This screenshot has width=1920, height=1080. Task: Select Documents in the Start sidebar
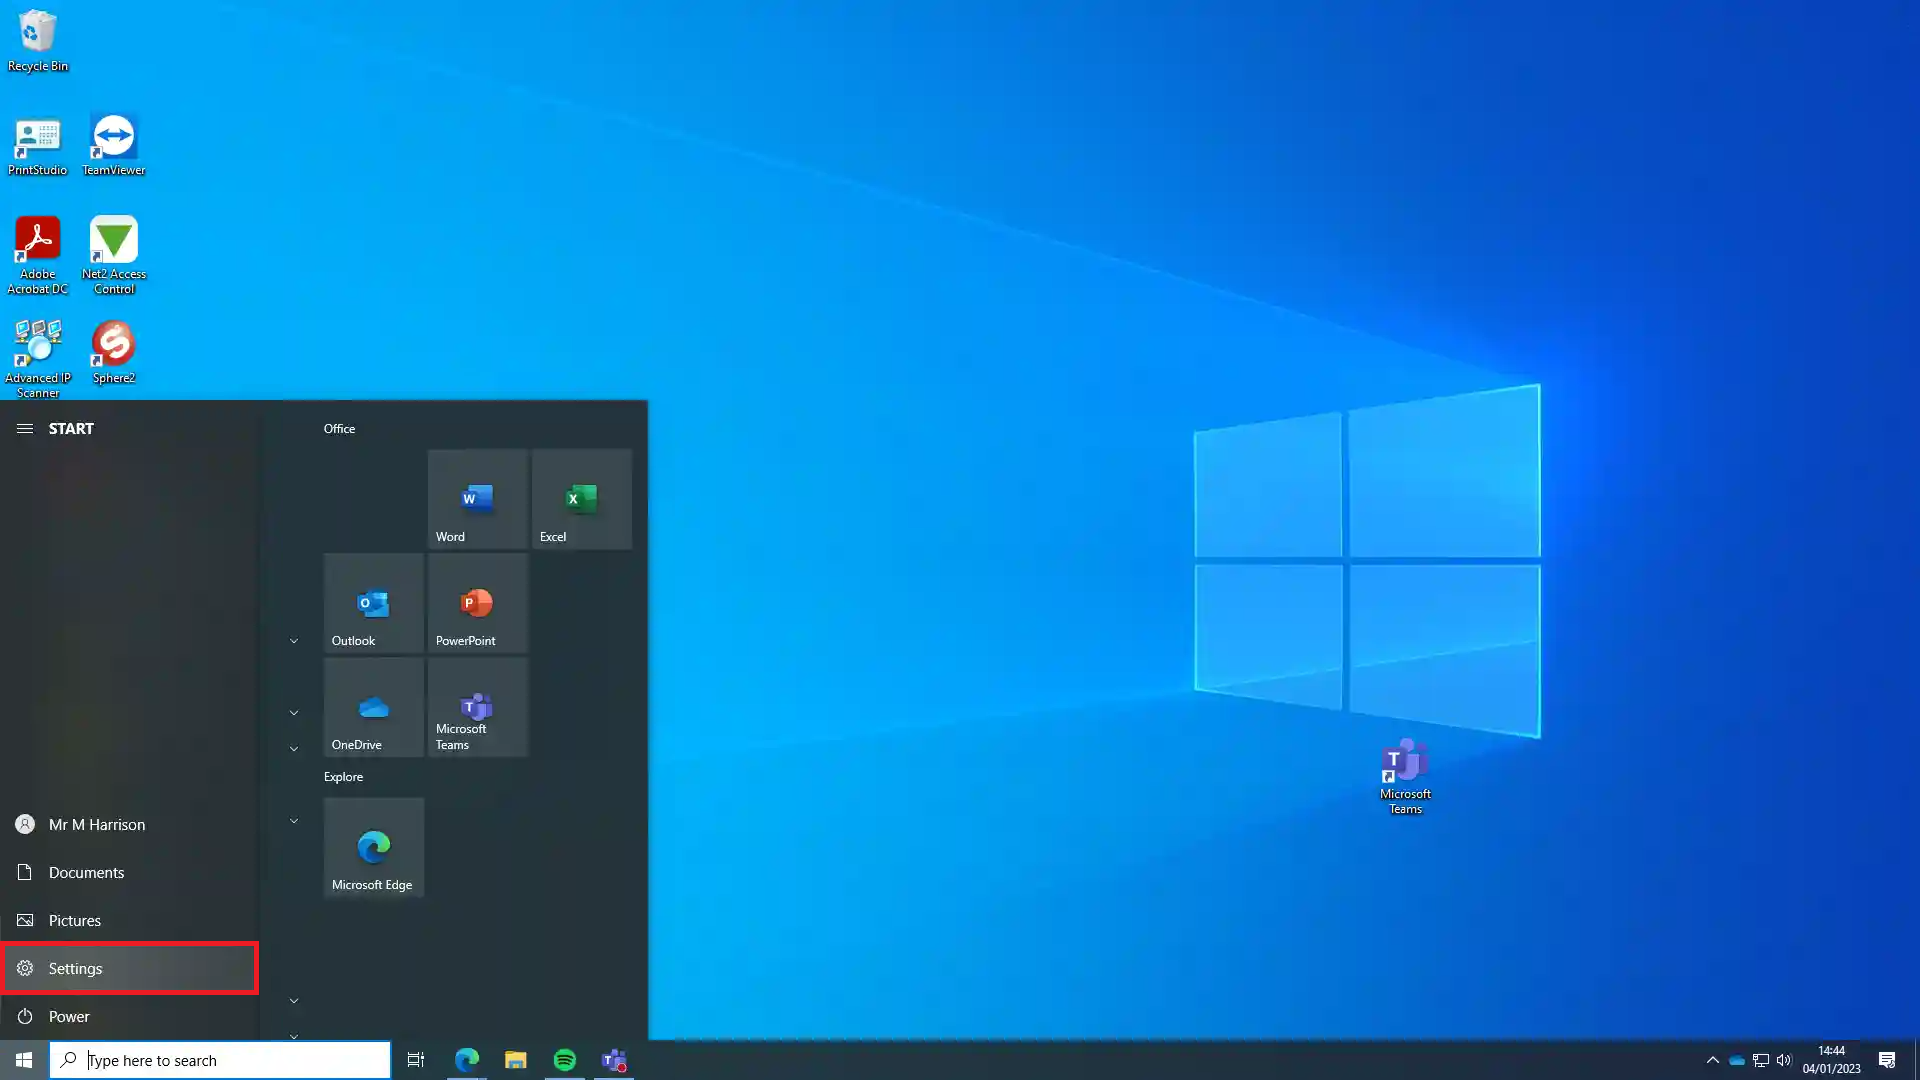click(86, 872)
